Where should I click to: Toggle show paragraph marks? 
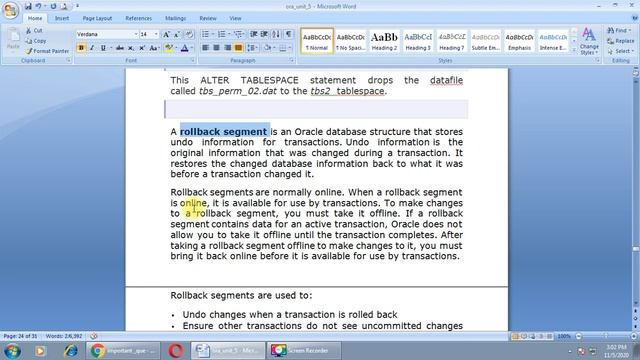(288, 34)
